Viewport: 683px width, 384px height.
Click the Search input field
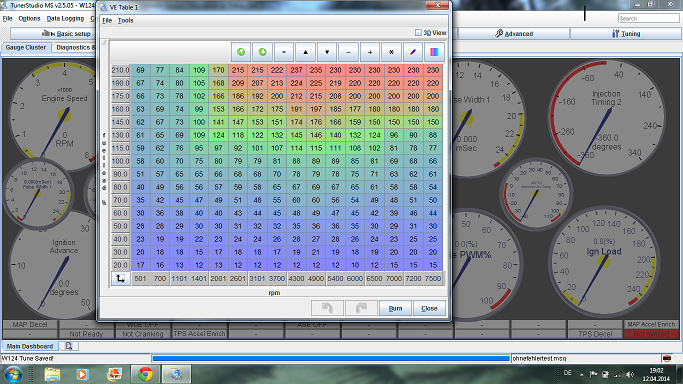click(649, 18)
